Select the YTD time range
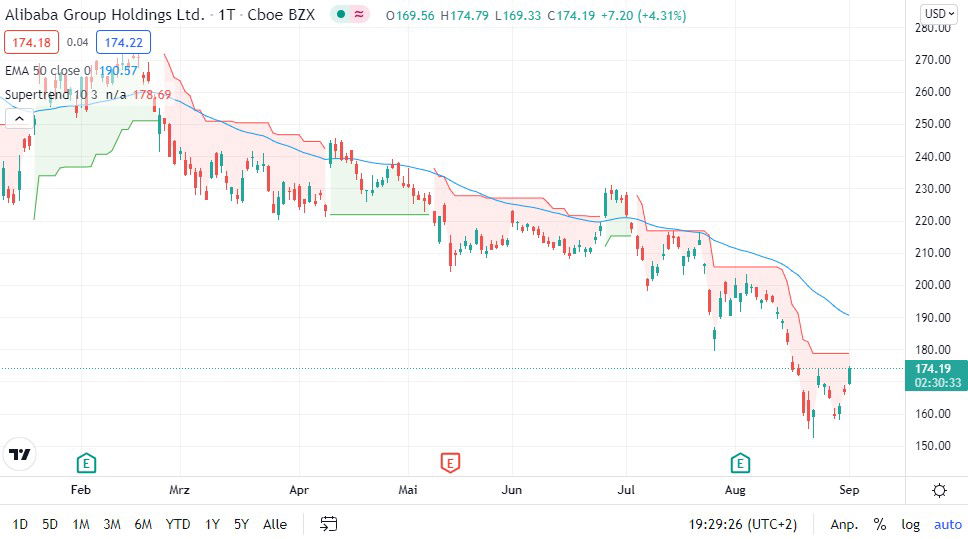The image size is (968, 539). click(x=178, y=524)
